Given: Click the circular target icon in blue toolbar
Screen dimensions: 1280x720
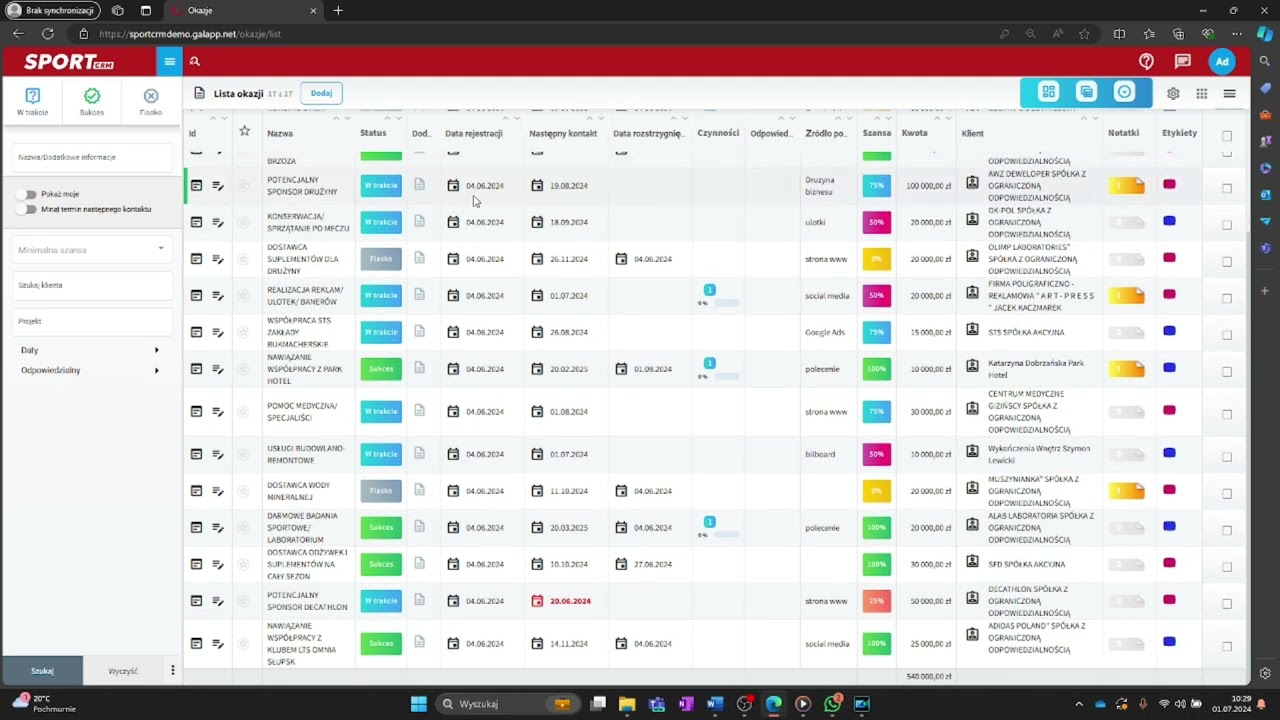Looking at the screenshot, I should (1124, 92).
